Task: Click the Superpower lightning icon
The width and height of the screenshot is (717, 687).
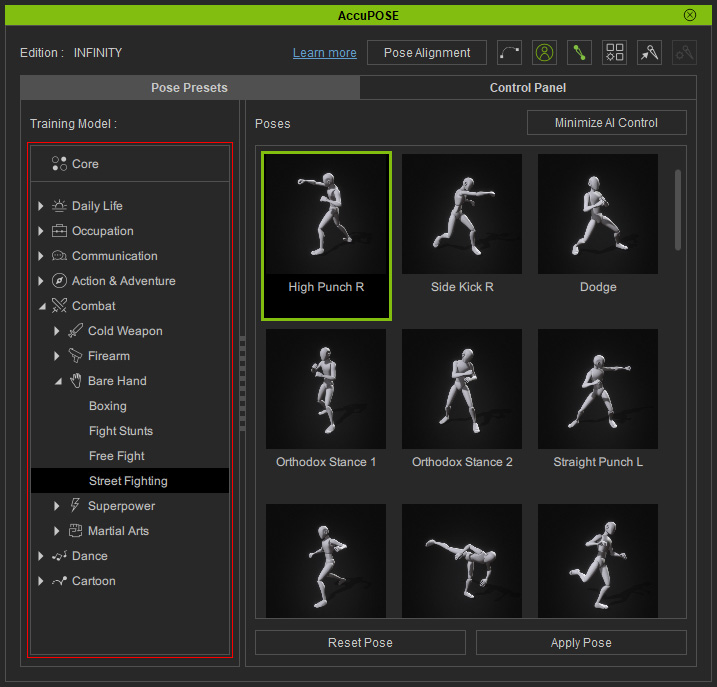Action: (75, 505)
